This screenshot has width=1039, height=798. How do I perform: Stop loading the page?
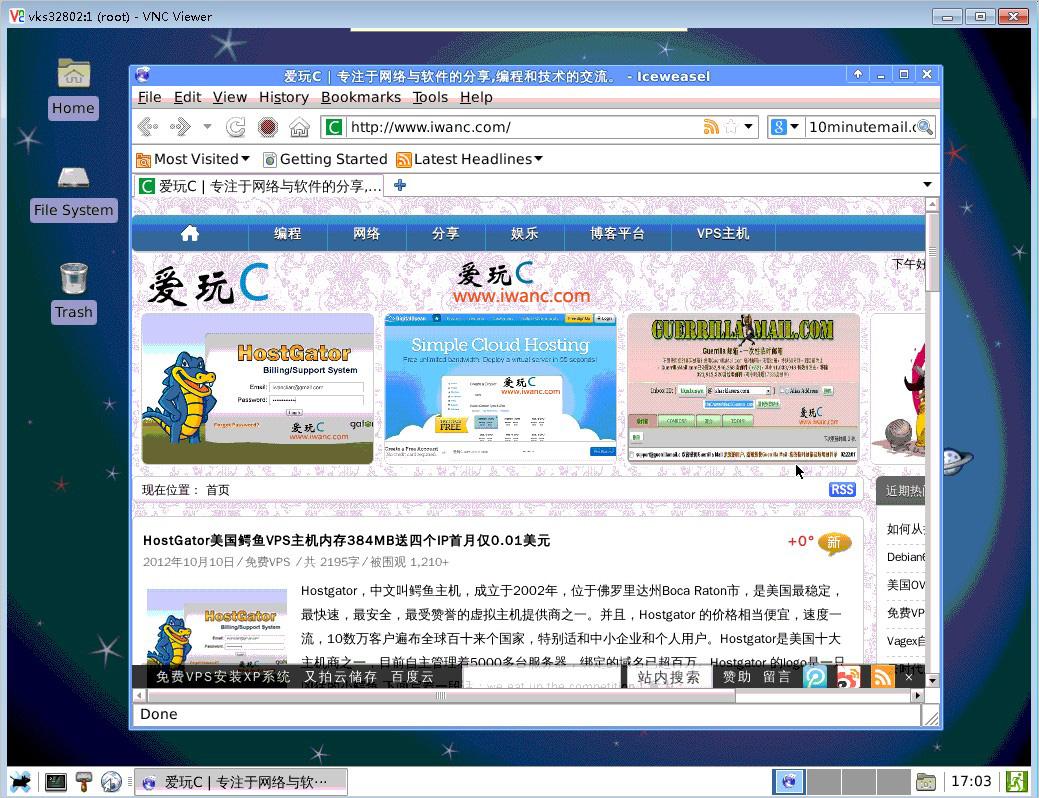point(268,127)
